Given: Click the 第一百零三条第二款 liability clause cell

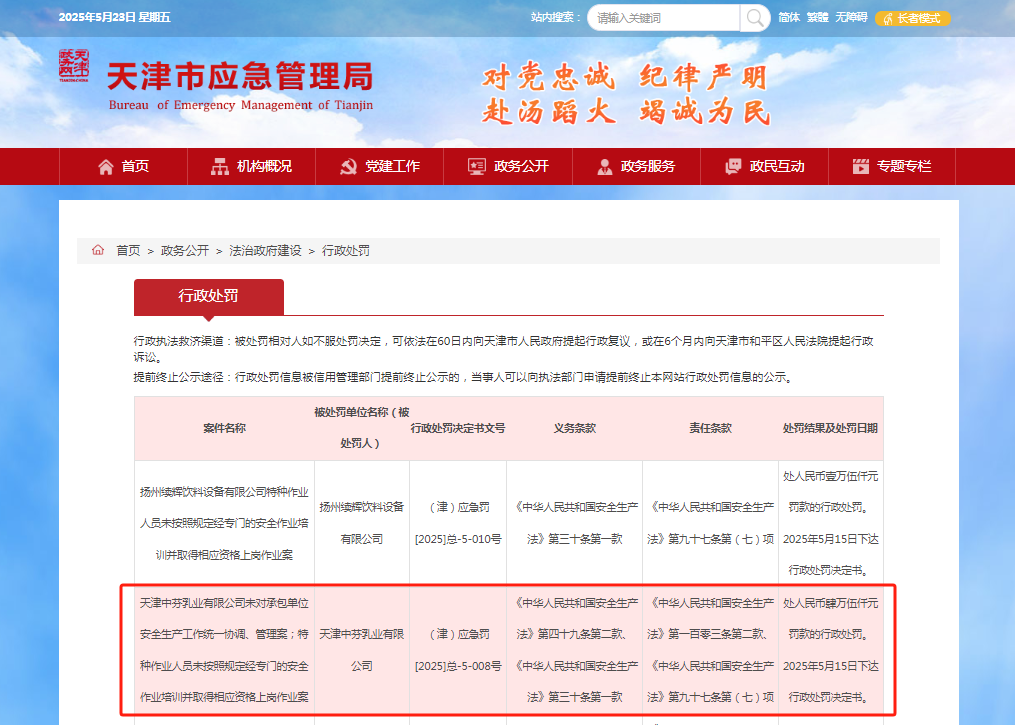Looking at the screenshot, I should pyautogui.click(x=710, y=650).
